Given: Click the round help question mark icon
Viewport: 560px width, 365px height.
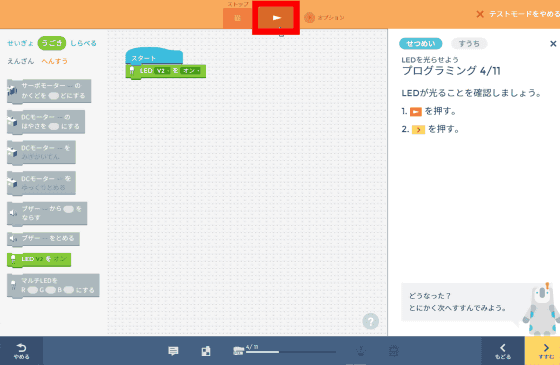Looking at the screenshot, I should pos(370,321).
